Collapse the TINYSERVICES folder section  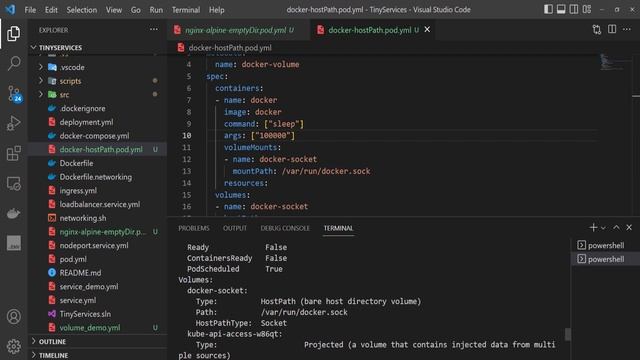coord(98,48)
